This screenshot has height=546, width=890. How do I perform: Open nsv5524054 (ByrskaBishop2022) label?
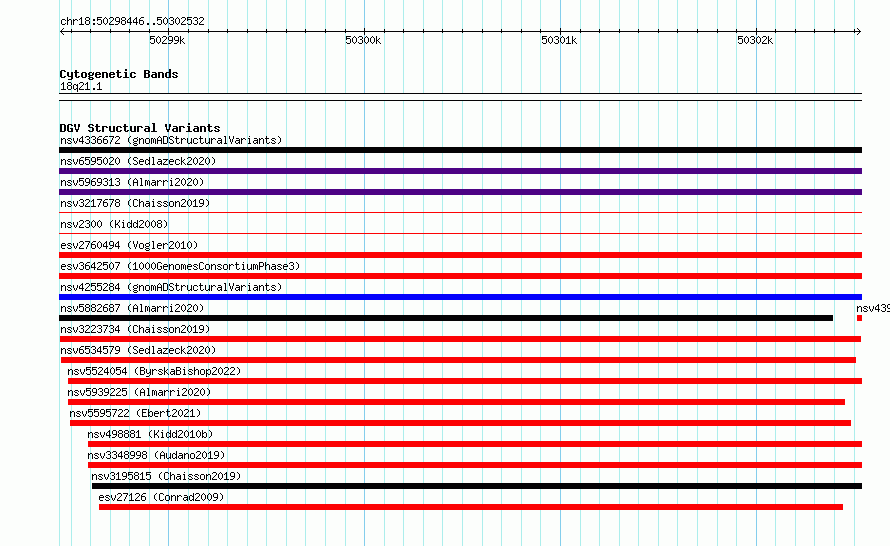154,371
